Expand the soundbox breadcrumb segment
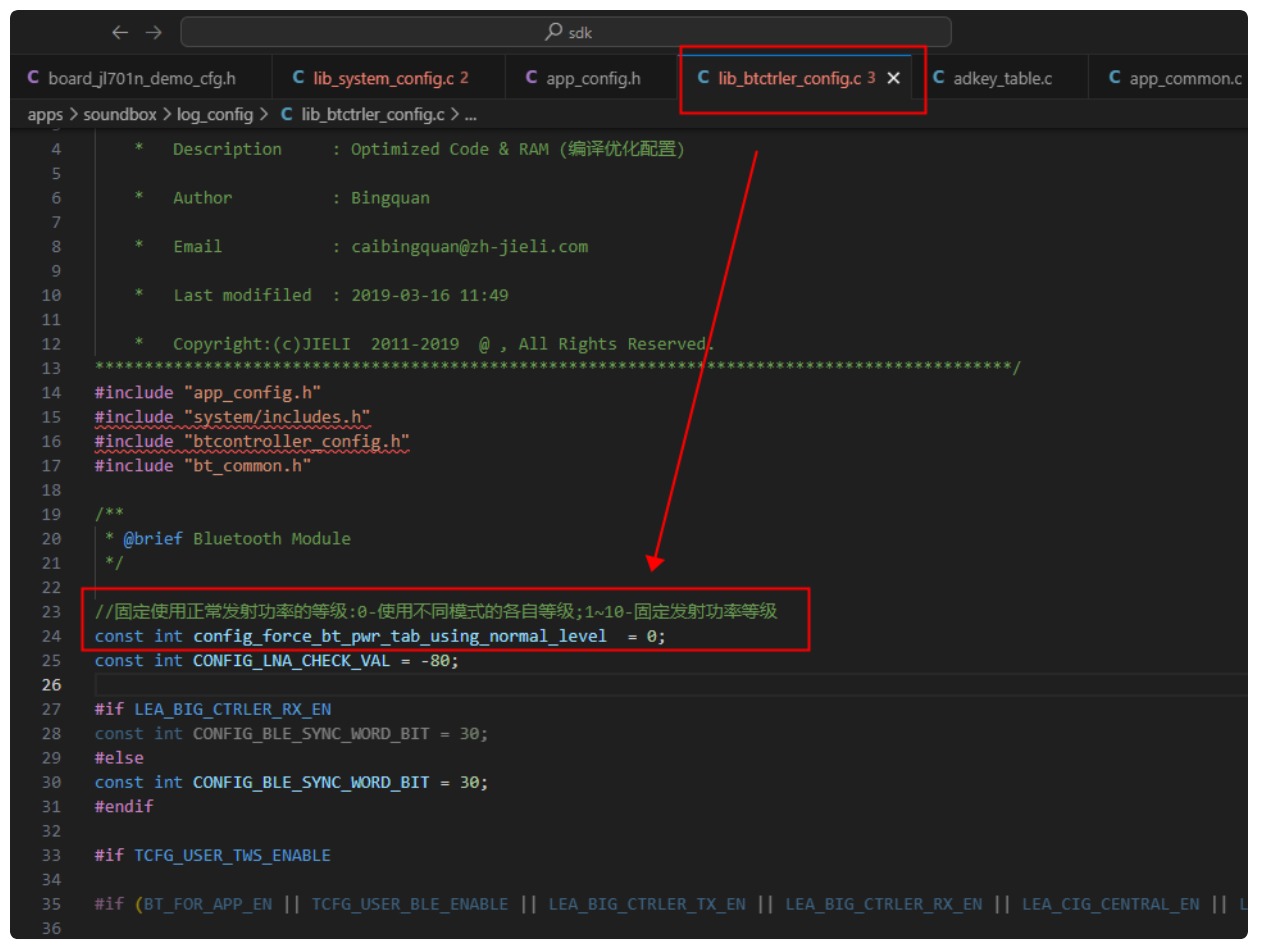The height and width of the screenshot is (950, 1262). coord(119,114)
